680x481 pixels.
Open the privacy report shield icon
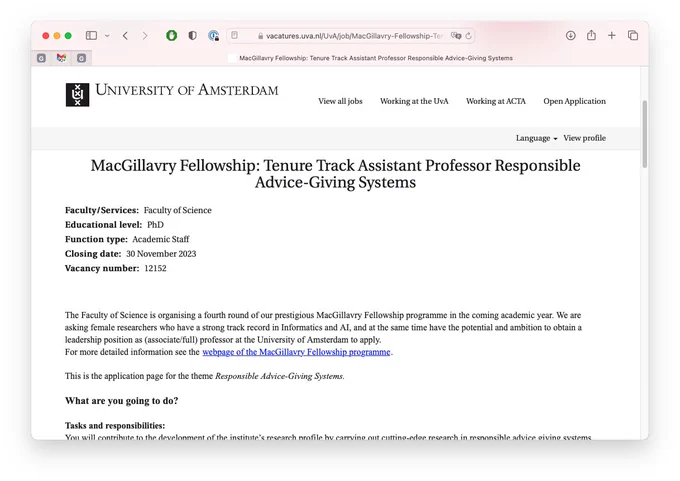click(x=192, y=36)
